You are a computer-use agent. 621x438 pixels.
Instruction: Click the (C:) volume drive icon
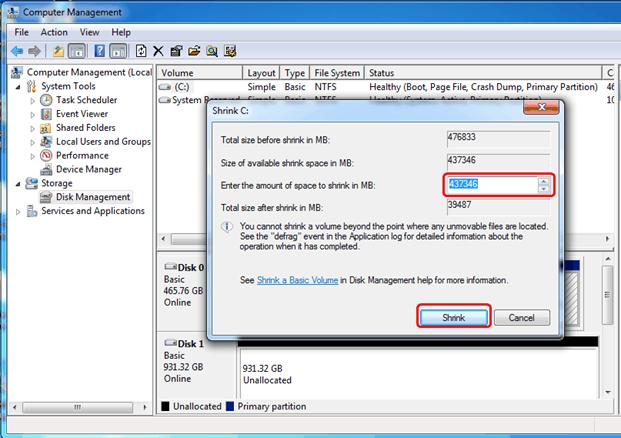165,87
